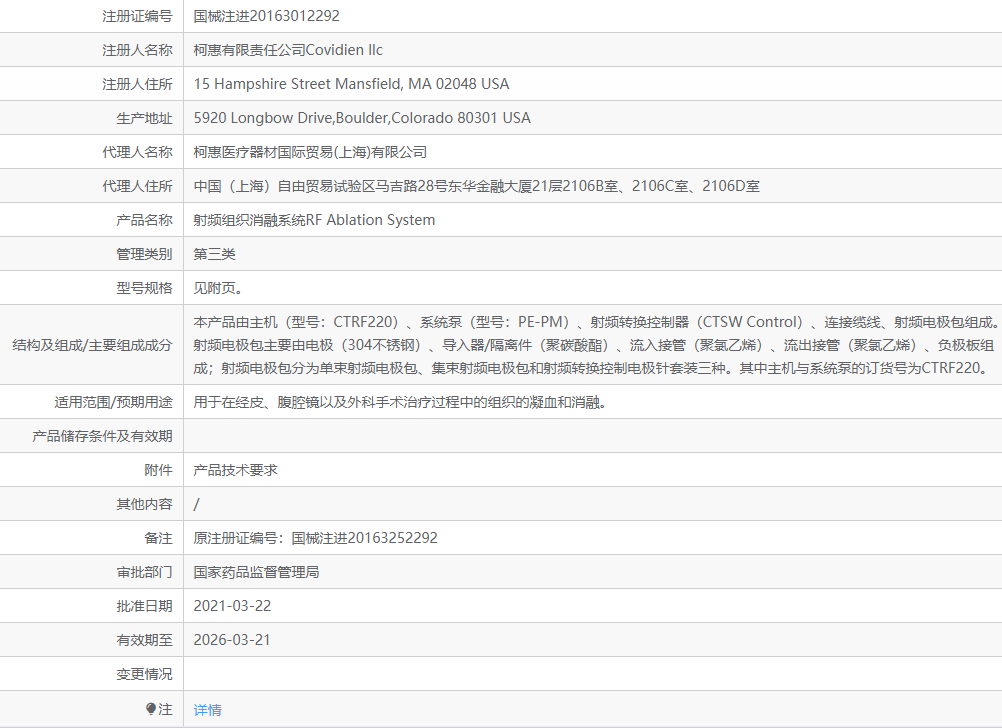Open the 详情 link
This screenshot has height=728, width=1002.
coord(207,708)
